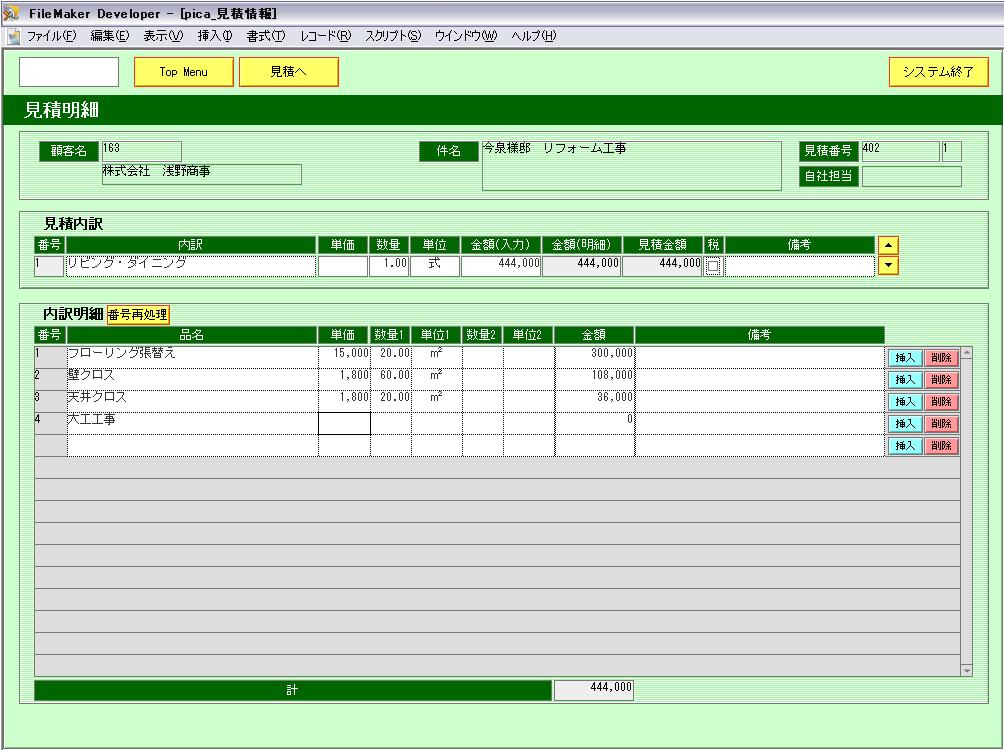Viewport: 1004px width, 750px height.
Task: Click the 数量1 cell for 大工工事
Action: 391,423
